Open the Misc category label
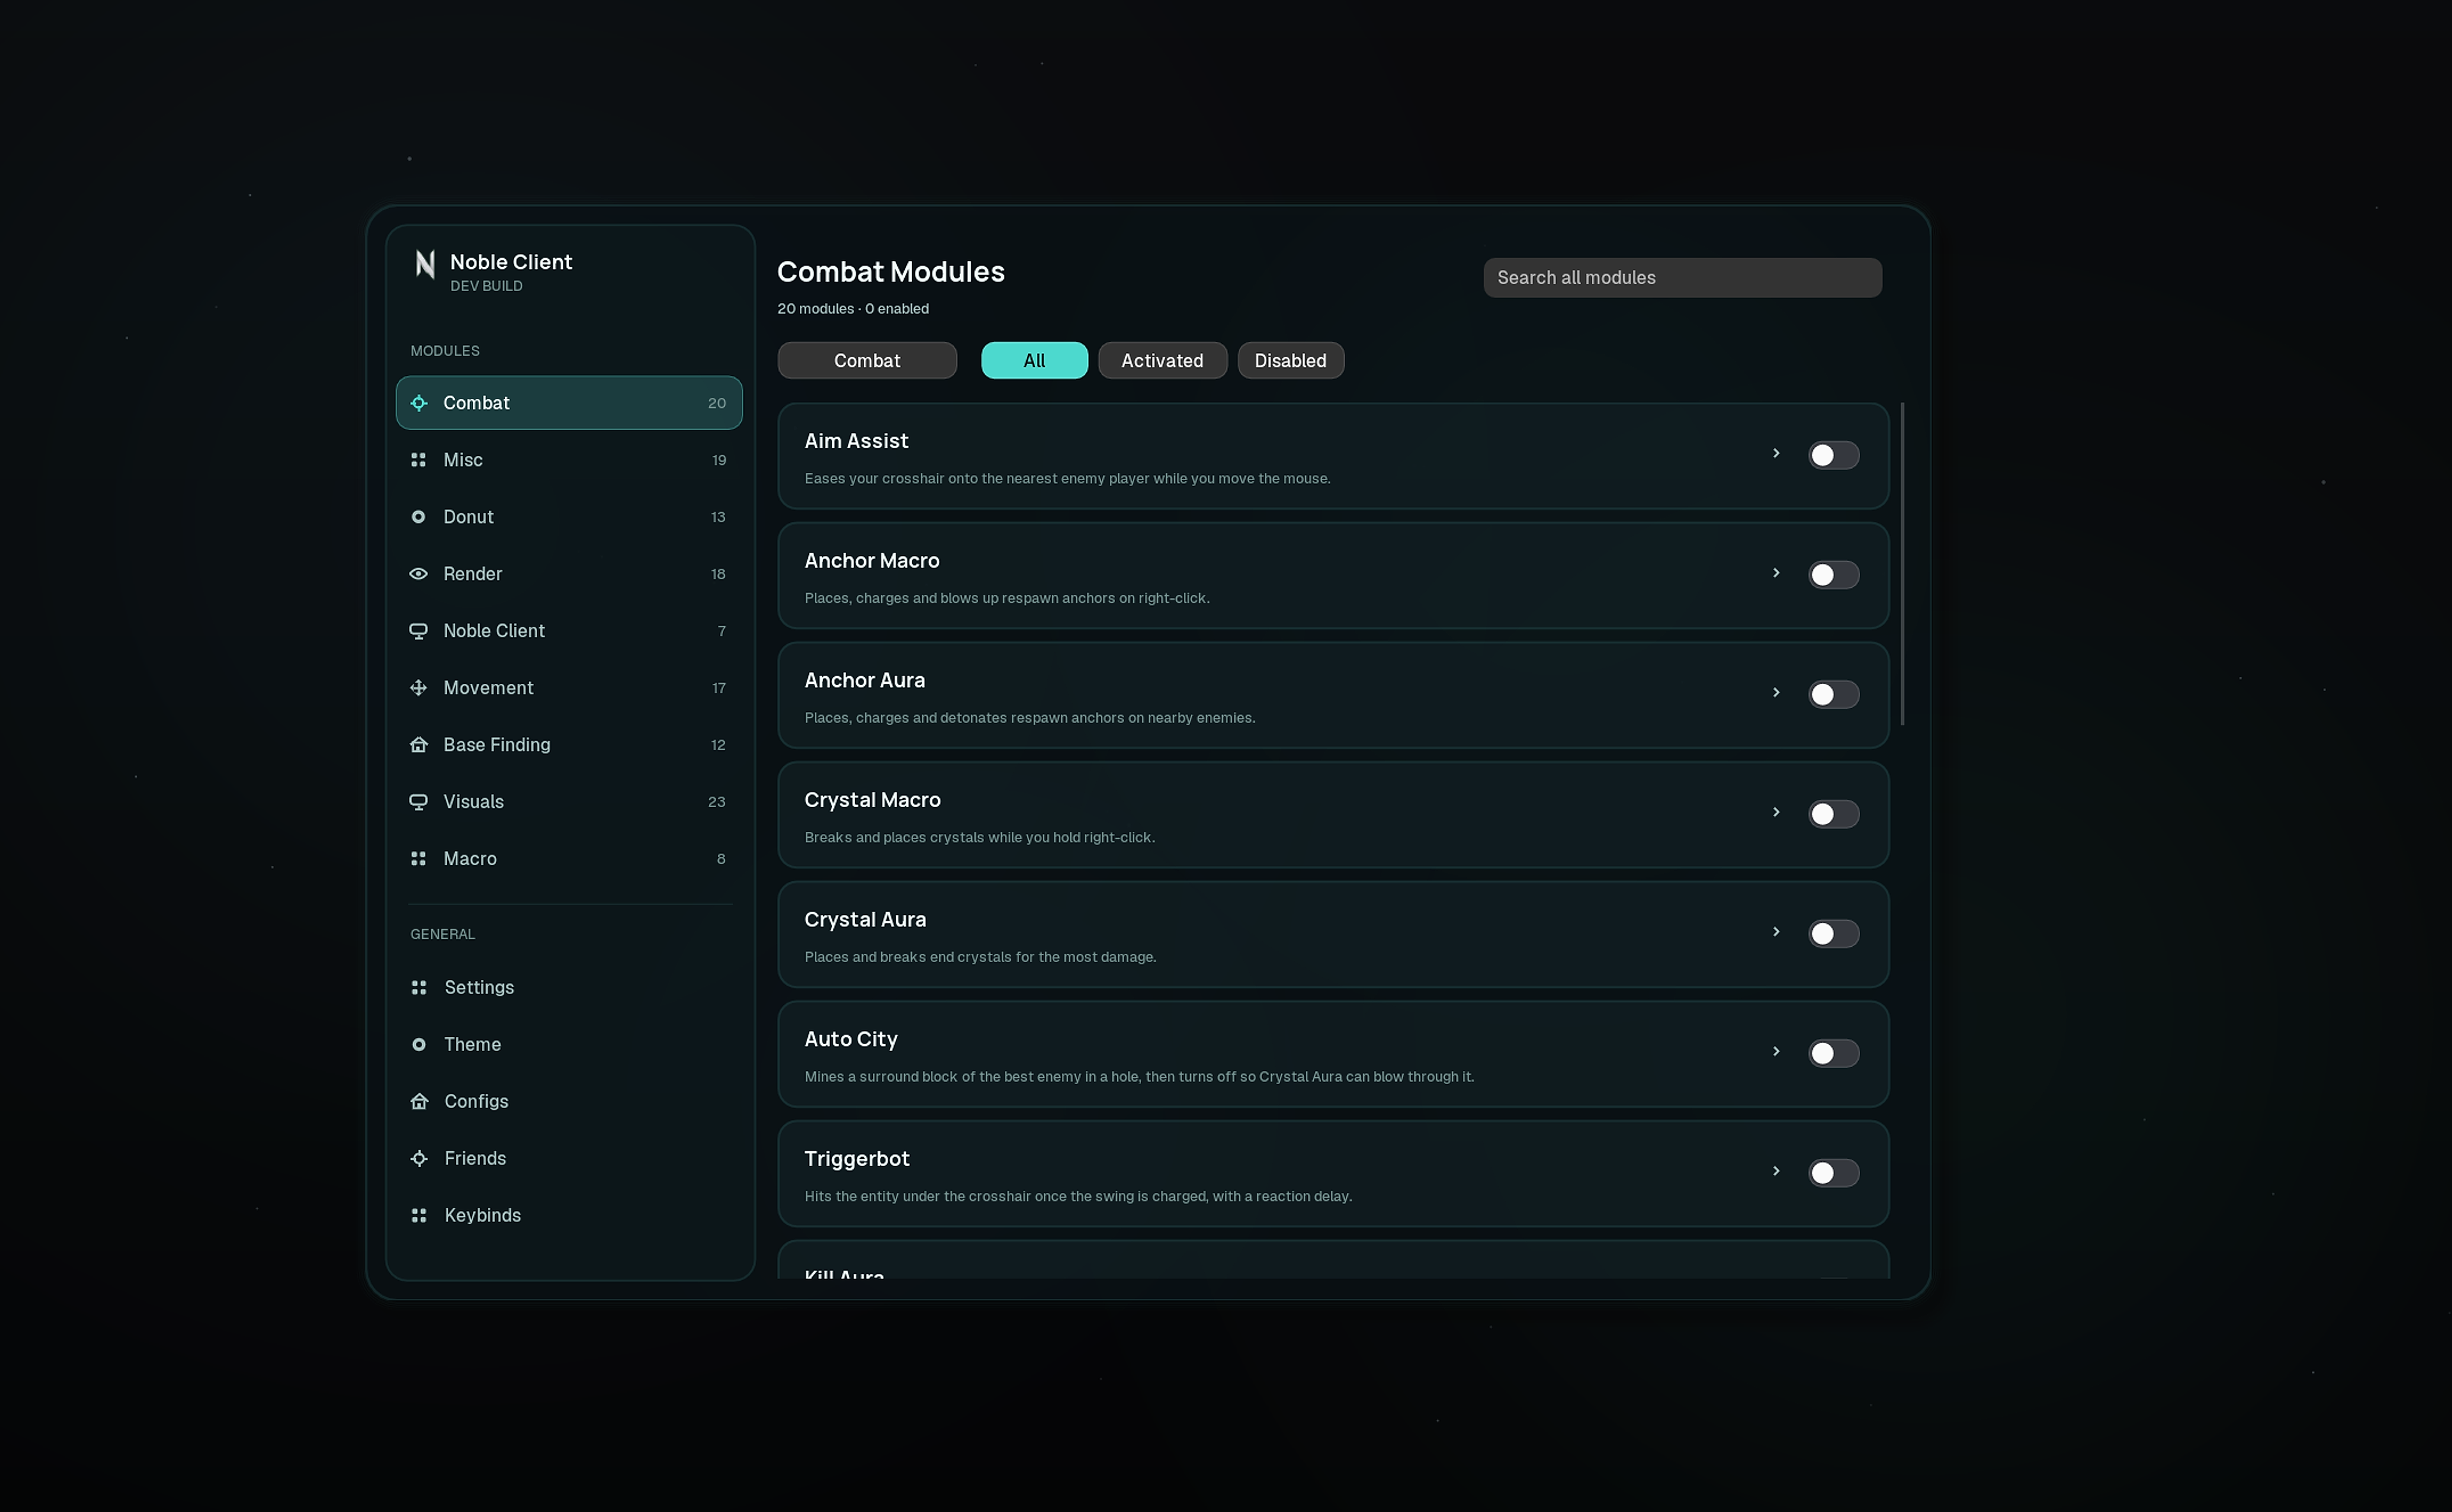Screen dimensions: 2452x1512 pos(463,460)
